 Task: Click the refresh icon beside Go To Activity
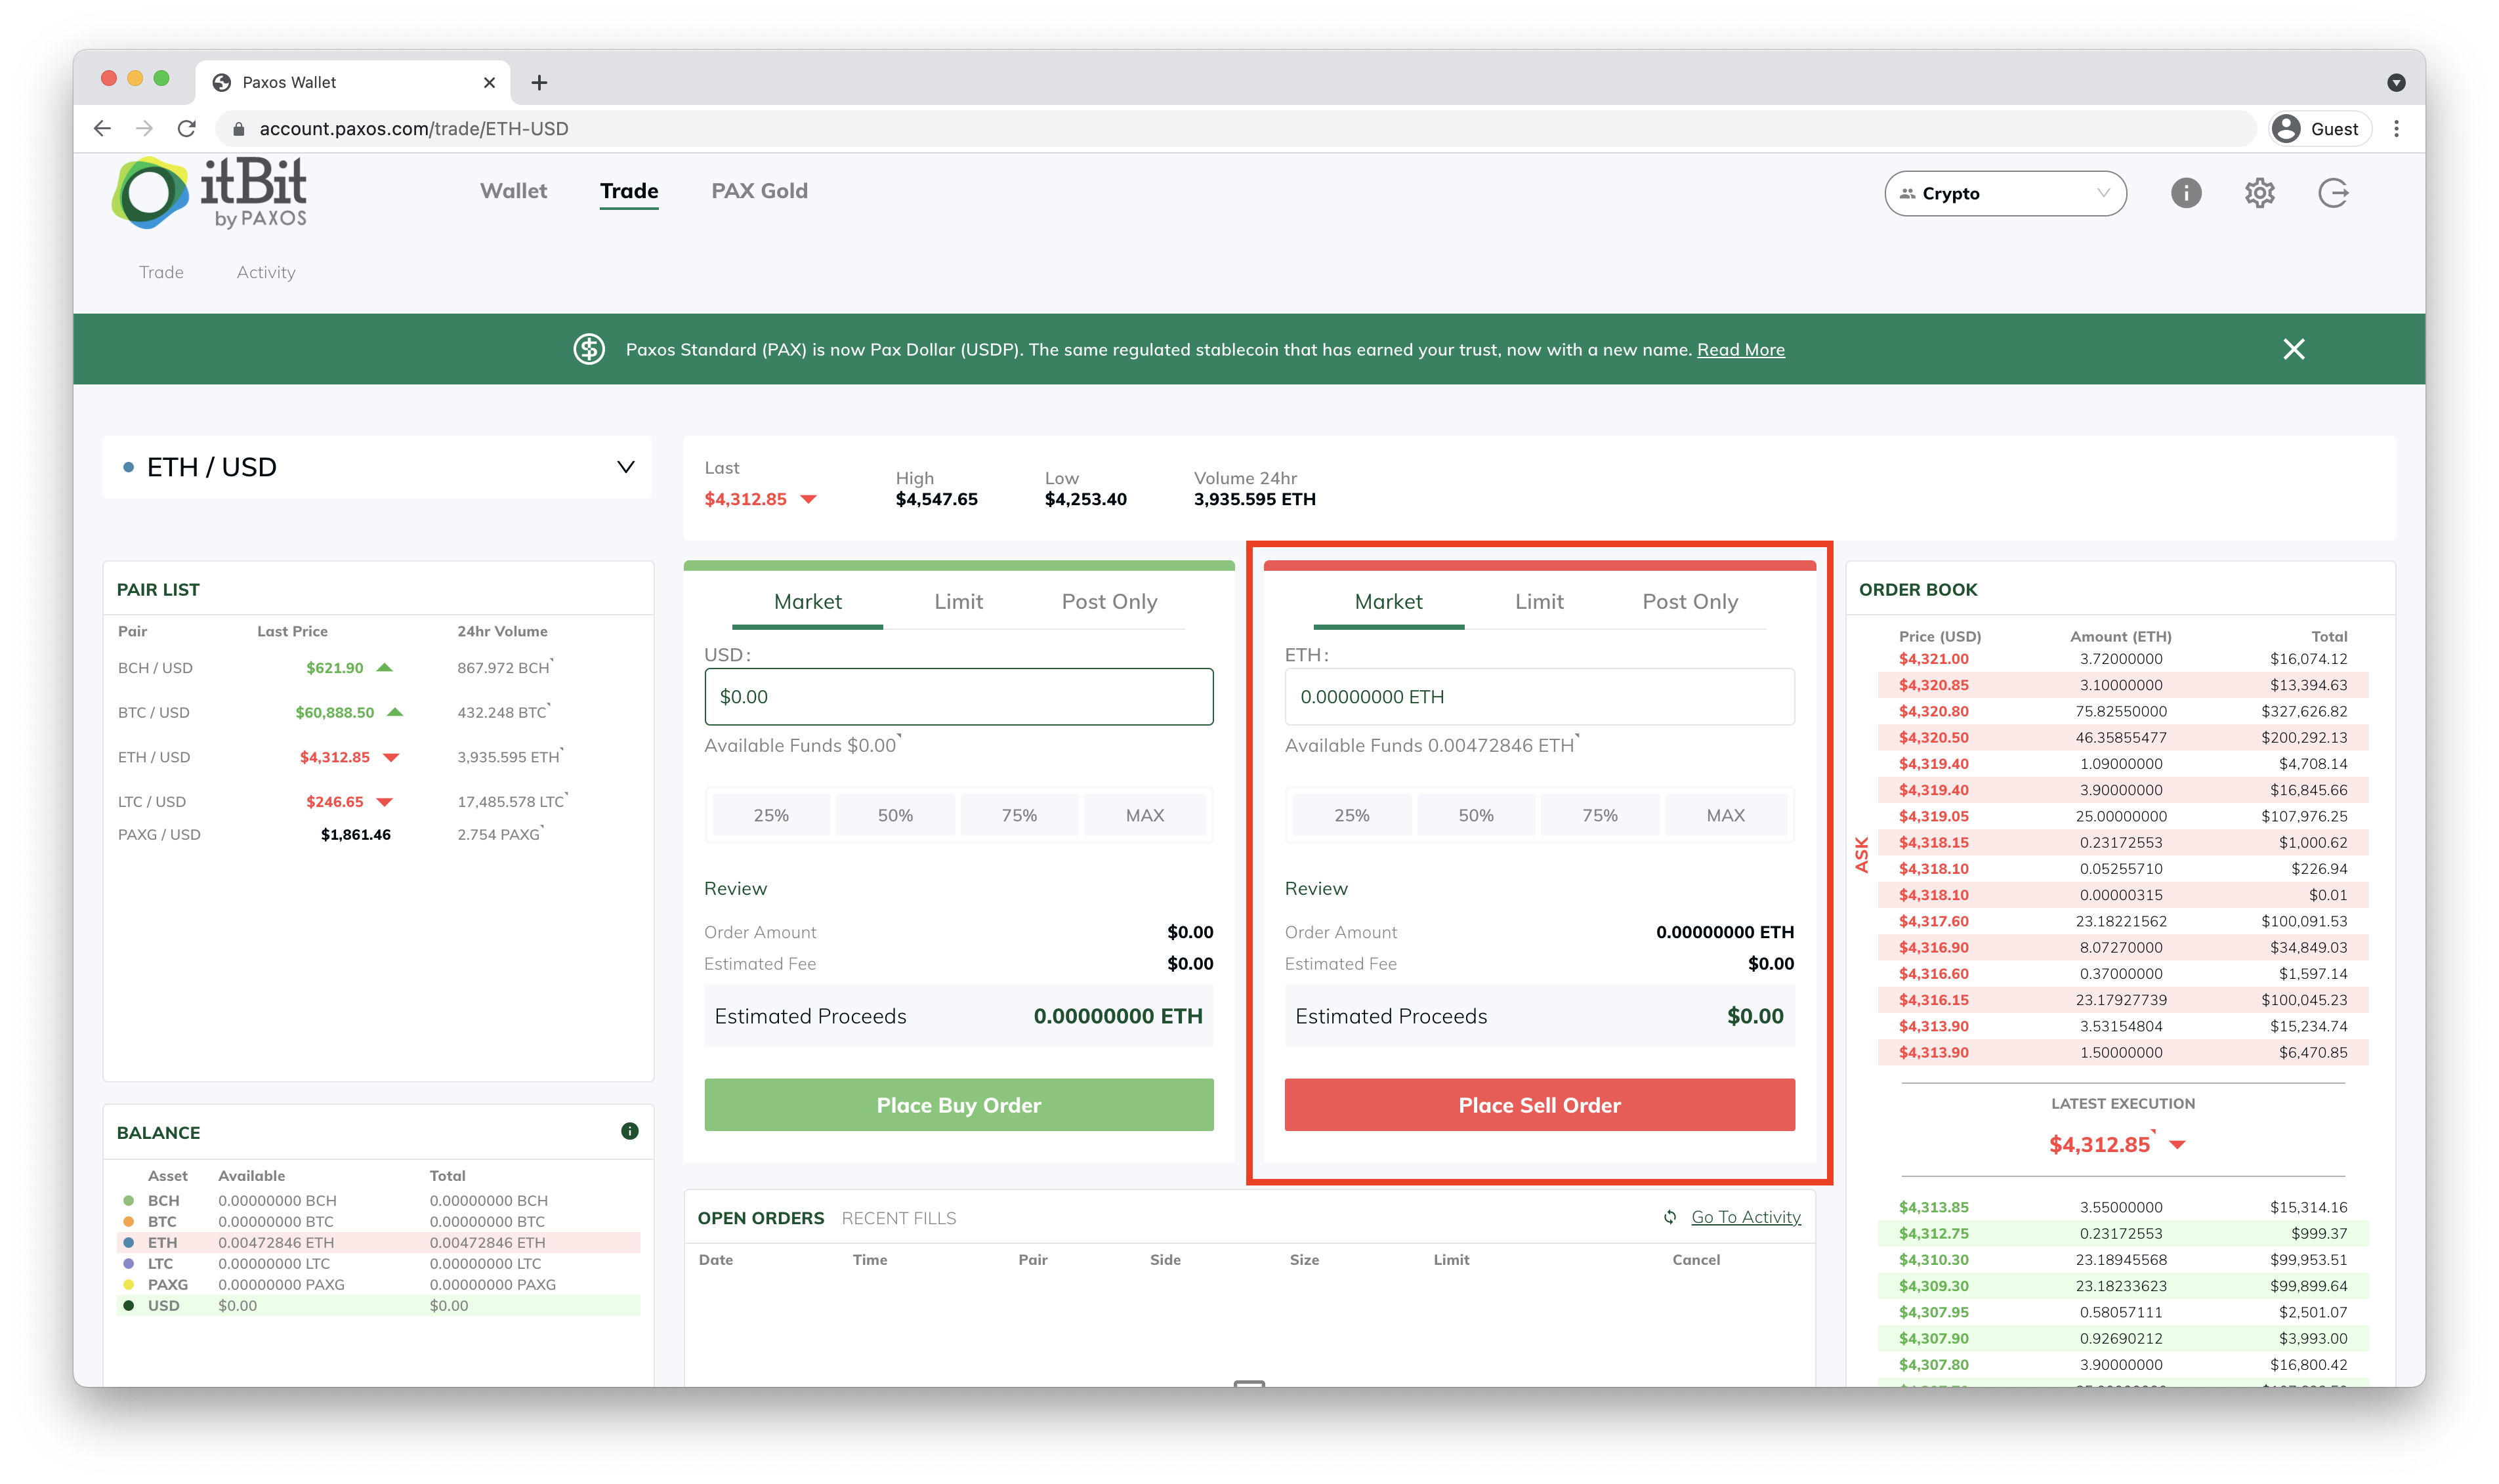point(1669,1217)
